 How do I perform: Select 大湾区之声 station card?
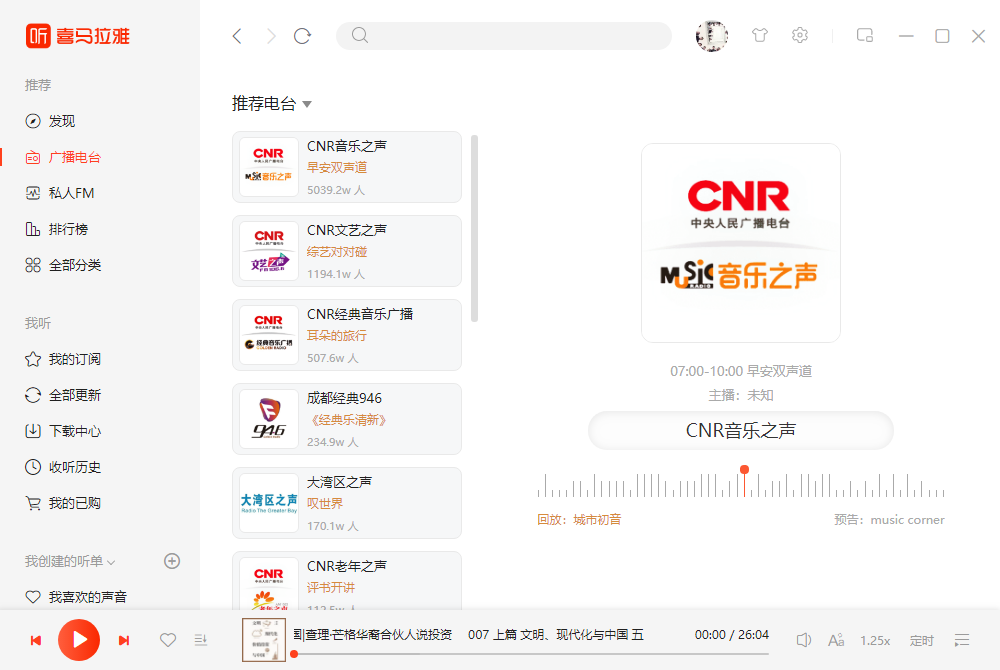(x=347, y=503)
